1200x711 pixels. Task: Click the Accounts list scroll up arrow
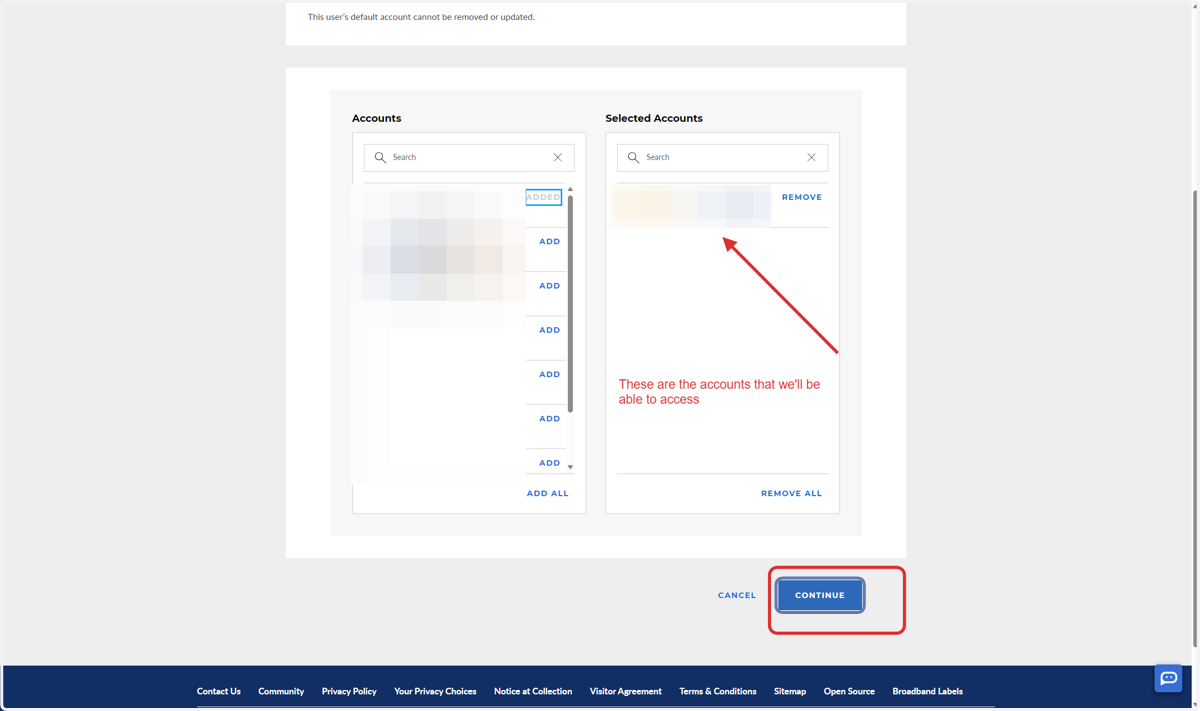click(x=570, y=189)
